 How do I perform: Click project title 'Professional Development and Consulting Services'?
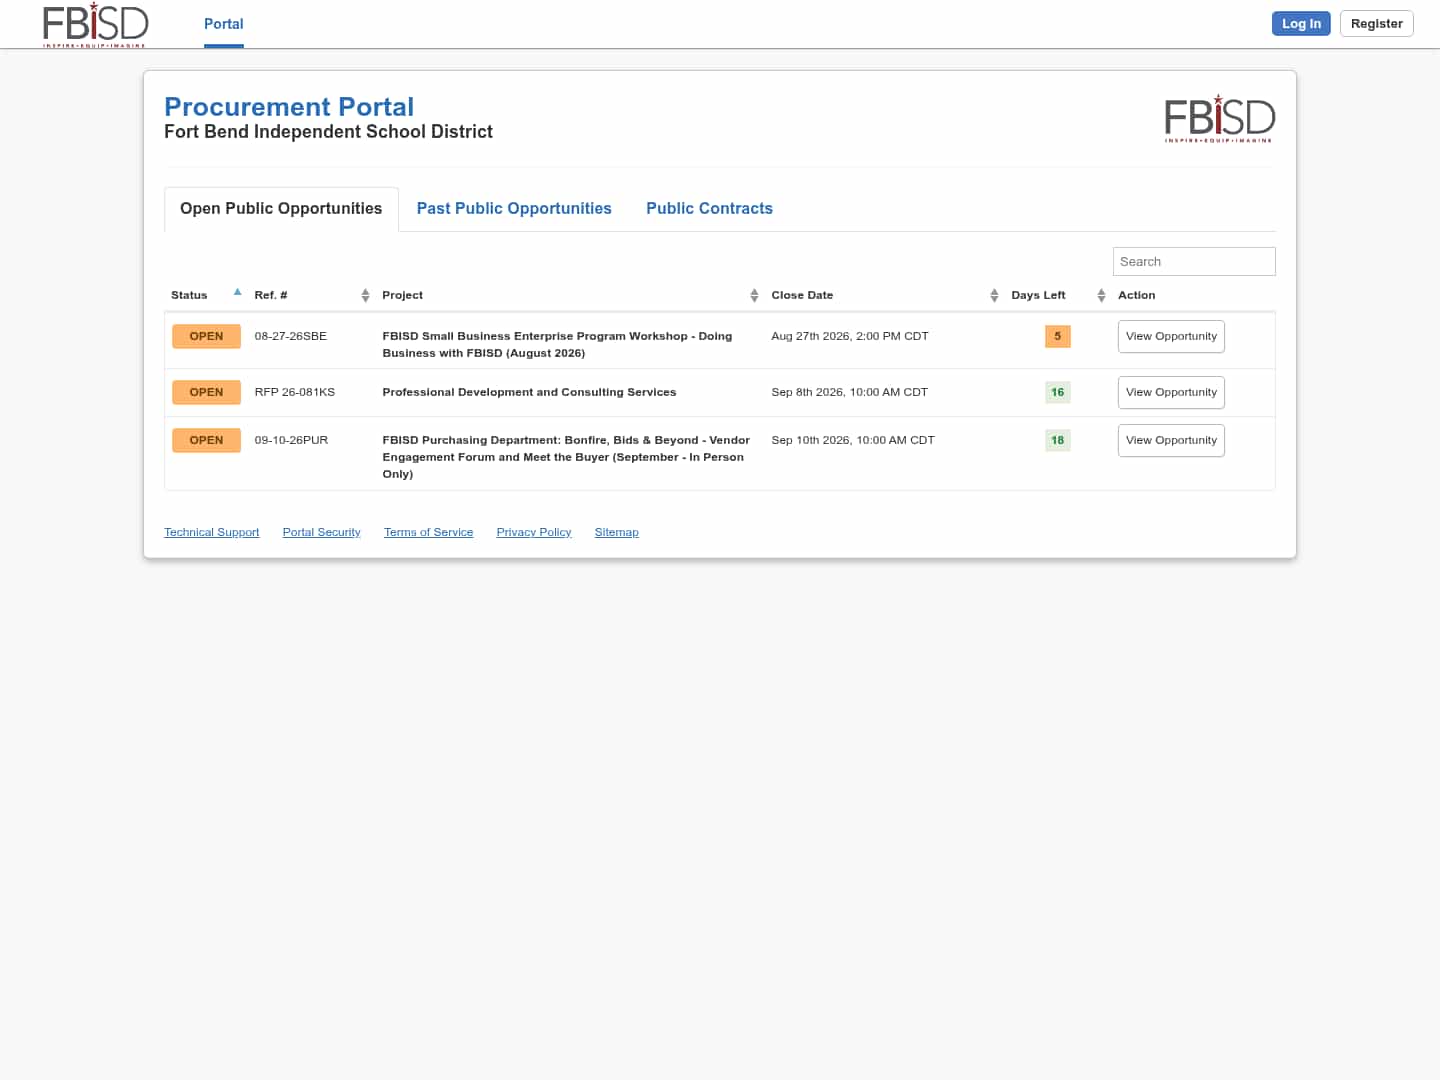pyautogui.click(x=529, y=392)
